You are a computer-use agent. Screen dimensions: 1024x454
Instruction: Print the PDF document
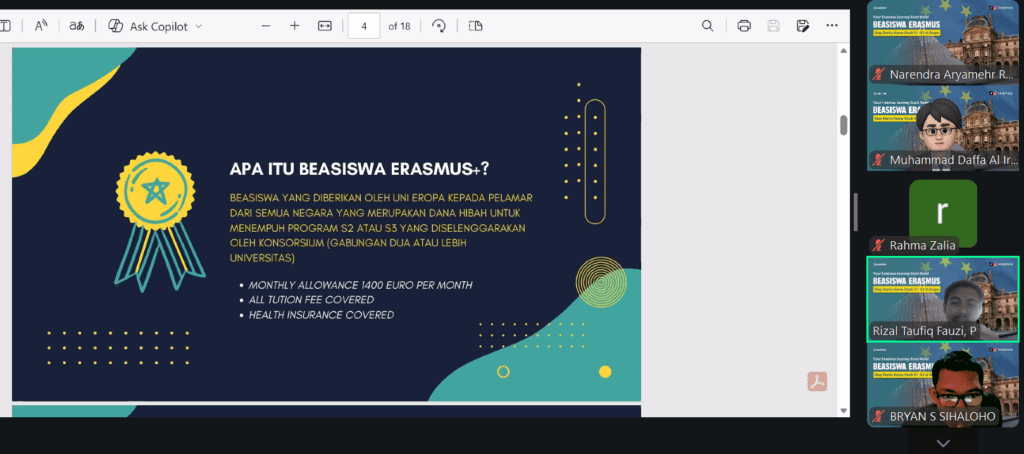[744, 26]
